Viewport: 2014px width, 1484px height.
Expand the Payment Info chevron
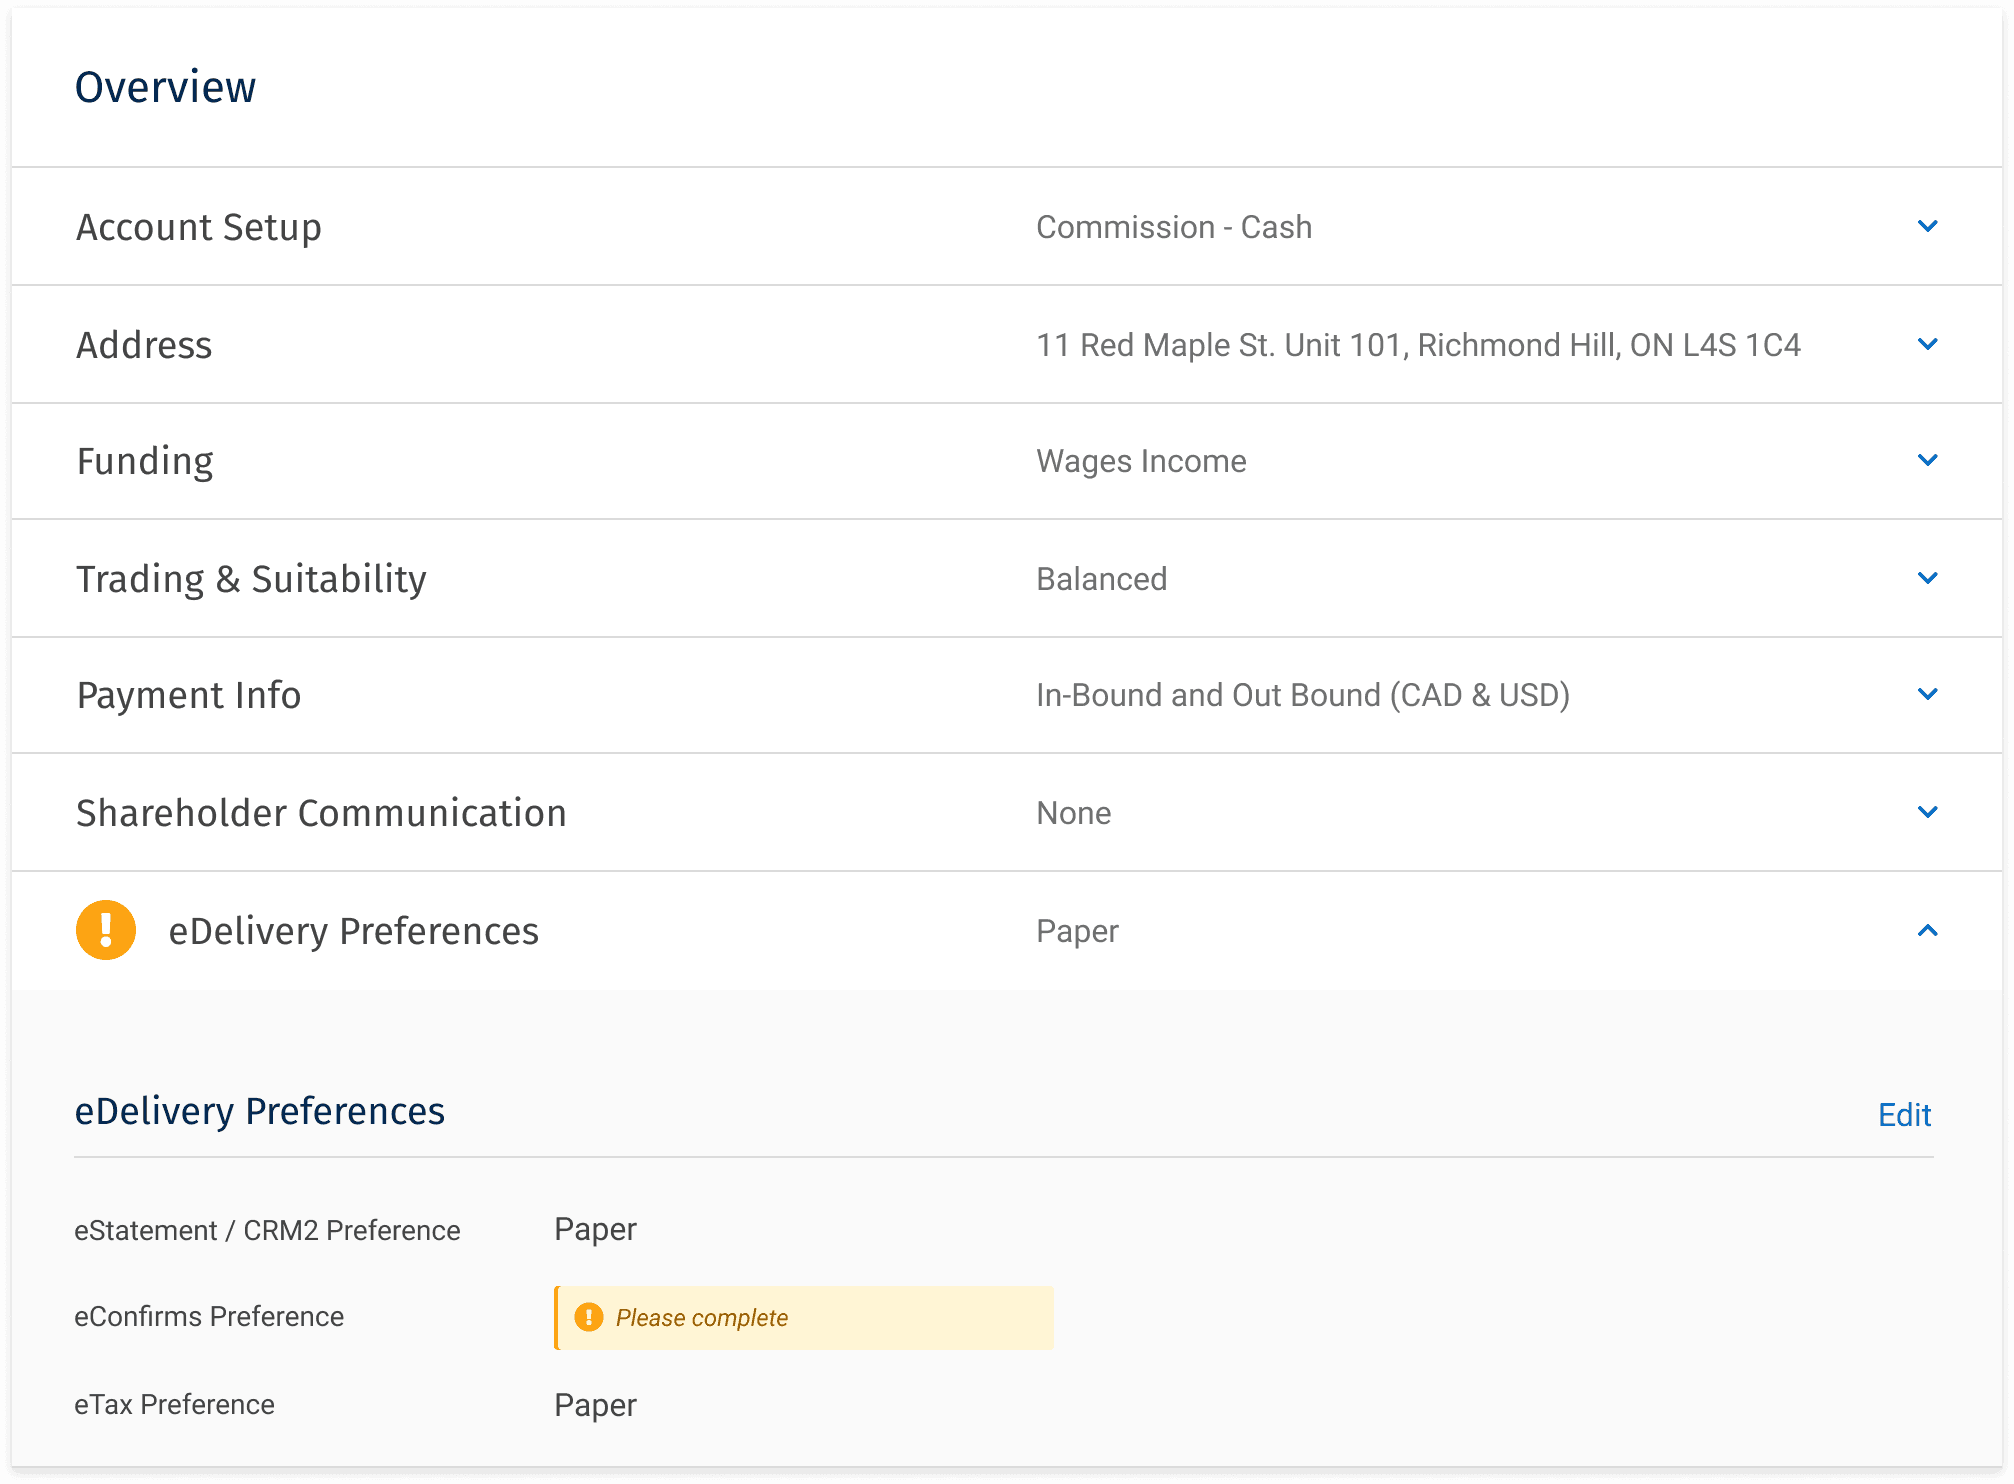point(1927,695)
